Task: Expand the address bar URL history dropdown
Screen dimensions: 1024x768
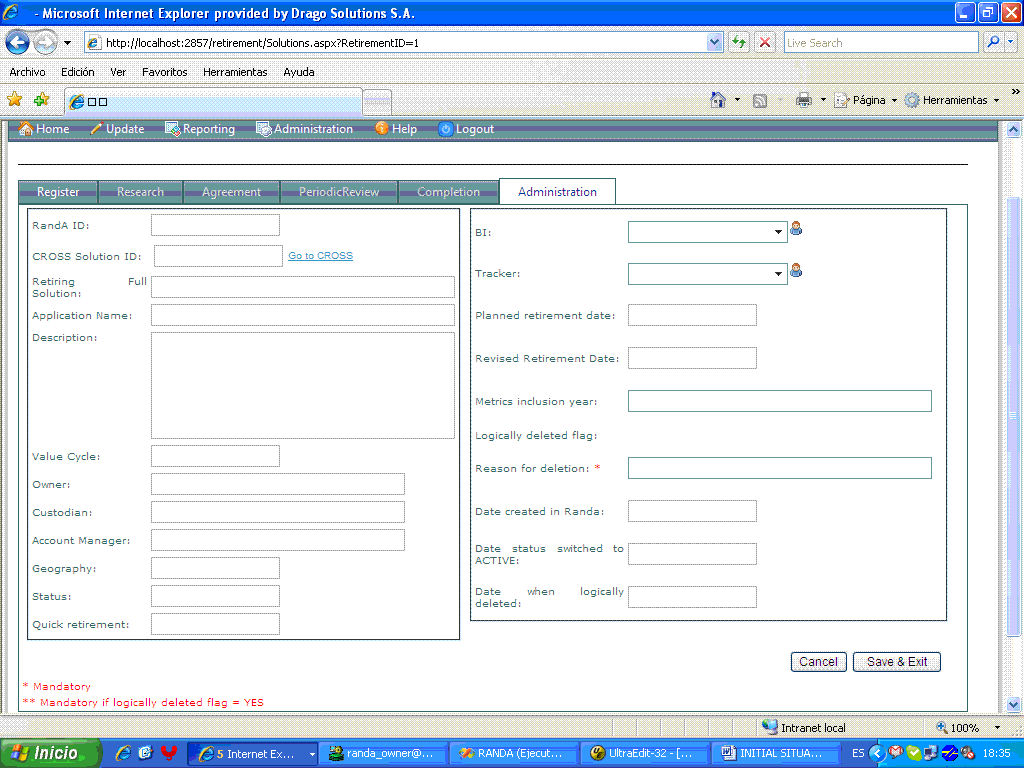Action: tap(714, 42)
